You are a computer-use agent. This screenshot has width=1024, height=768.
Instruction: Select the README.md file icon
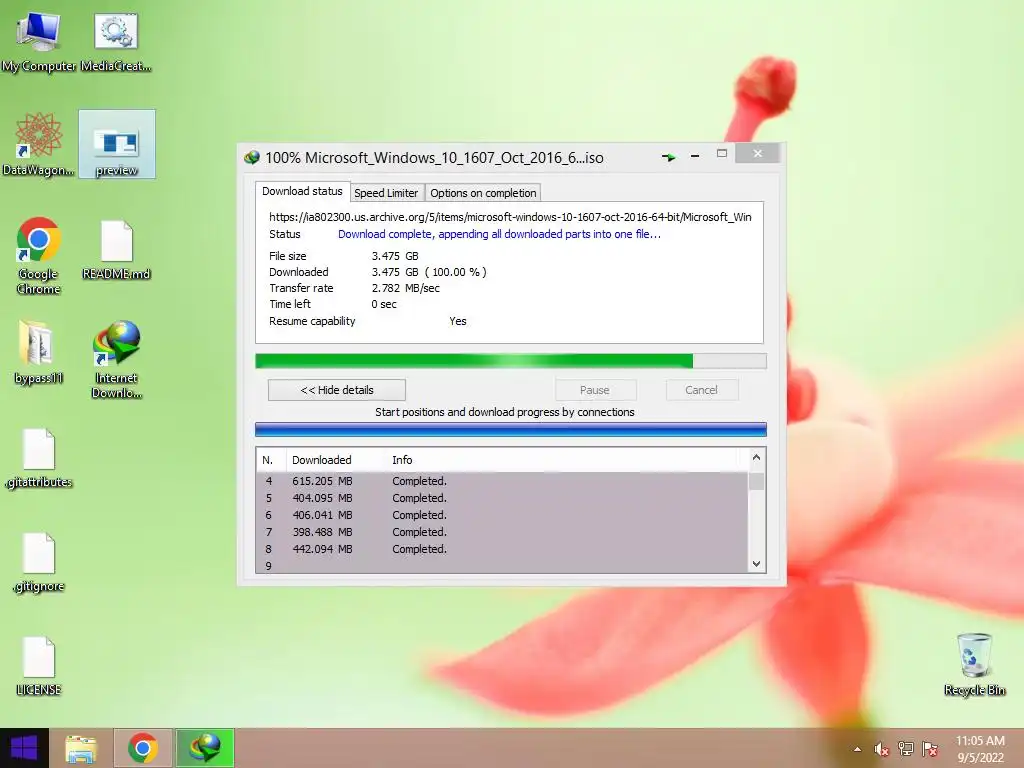(x=116, y=249)
